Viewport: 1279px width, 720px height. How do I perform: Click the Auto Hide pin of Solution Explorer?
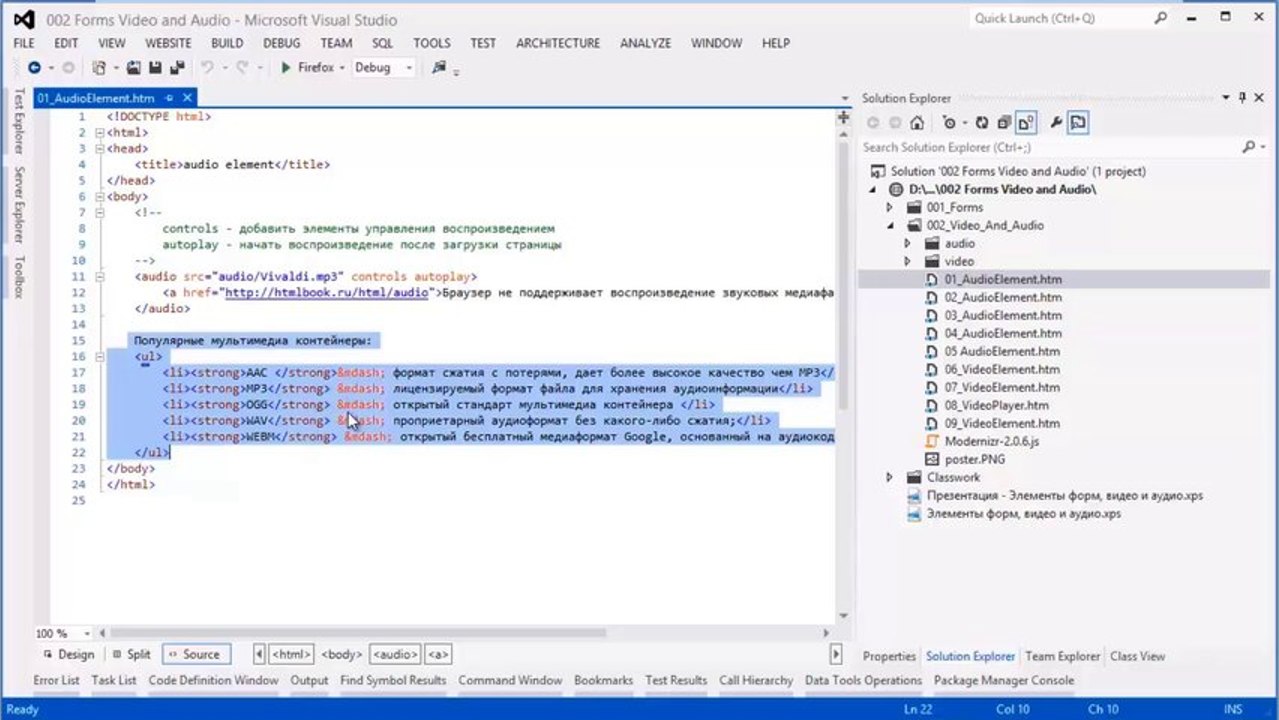pos(1243,98)
